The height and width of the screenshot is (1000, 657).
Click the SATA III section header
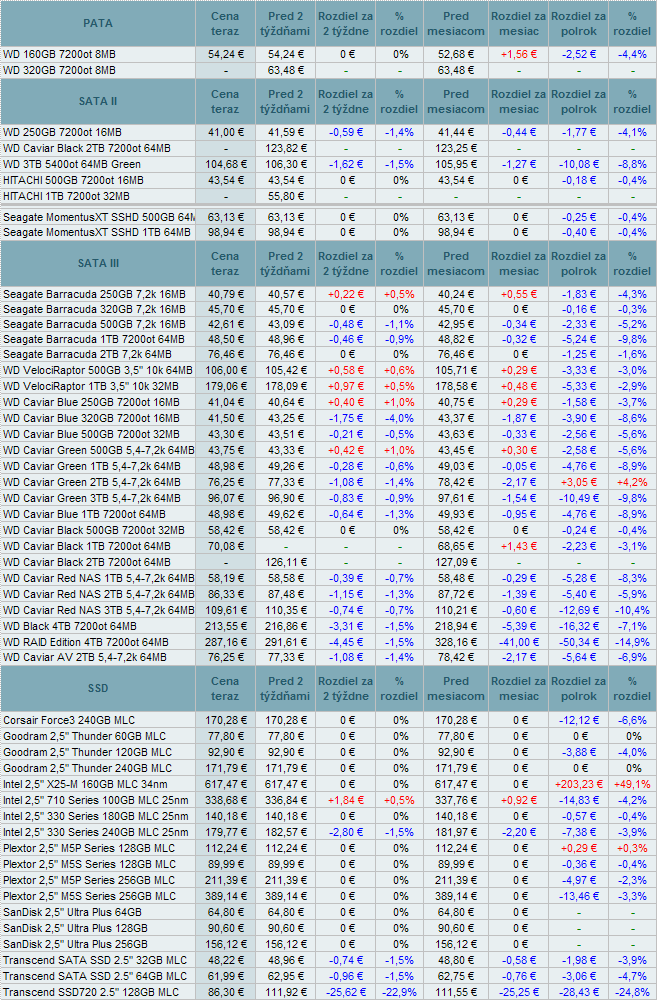tap(98, 263)
